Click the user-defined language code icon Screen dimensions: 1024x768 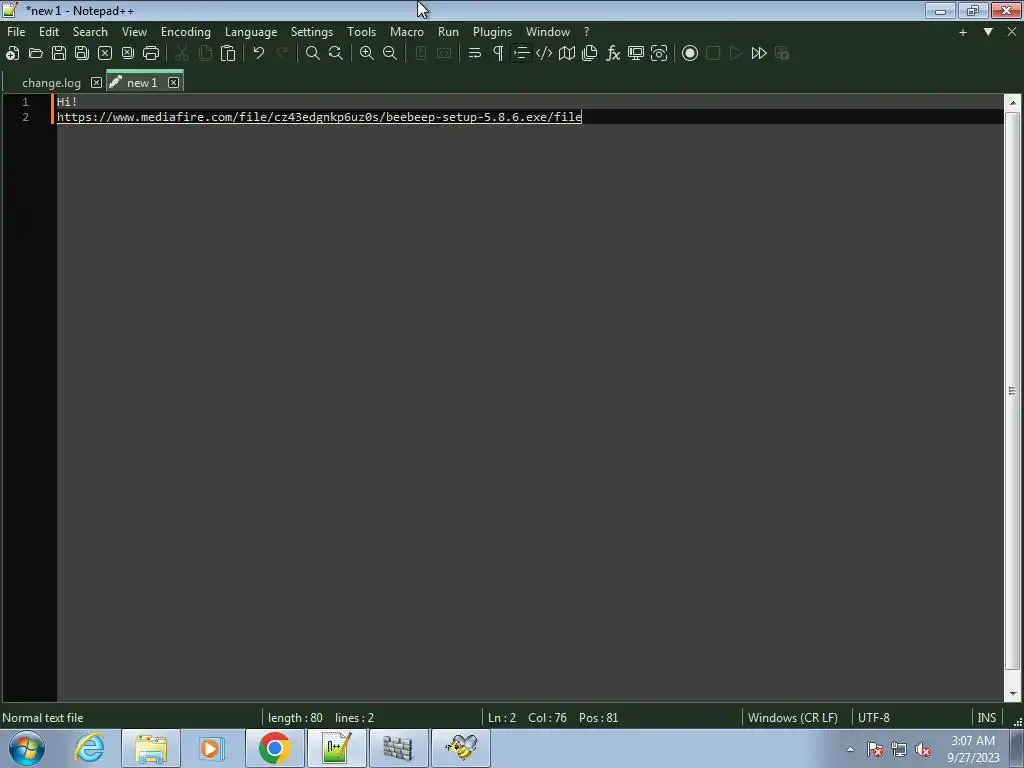[x=544, y=54]
